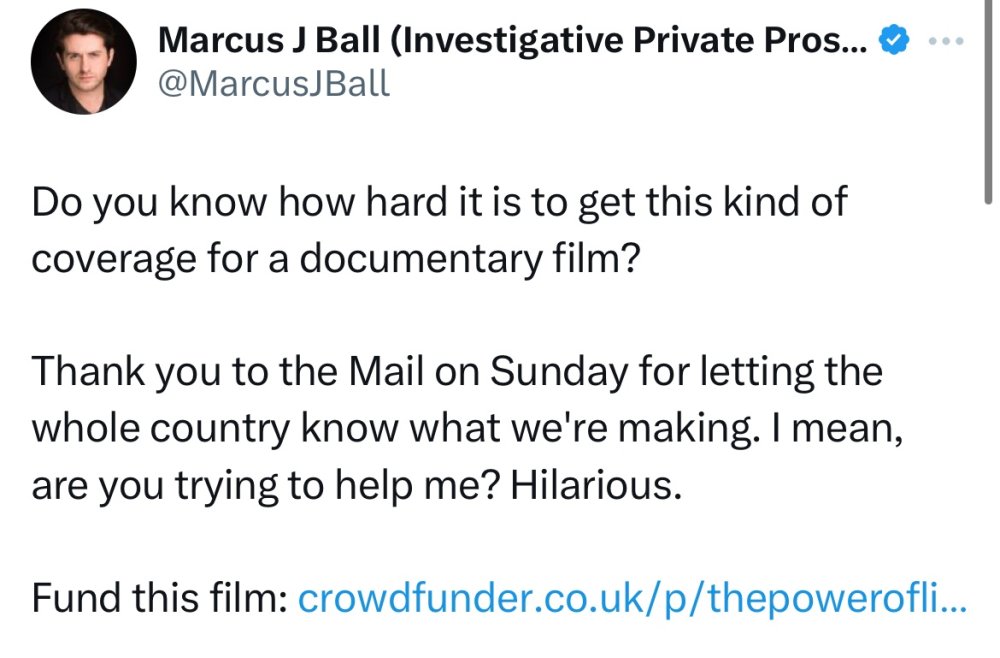
Task: Follow the crowdfunder.co.uk film link
Action: point(632,599)
